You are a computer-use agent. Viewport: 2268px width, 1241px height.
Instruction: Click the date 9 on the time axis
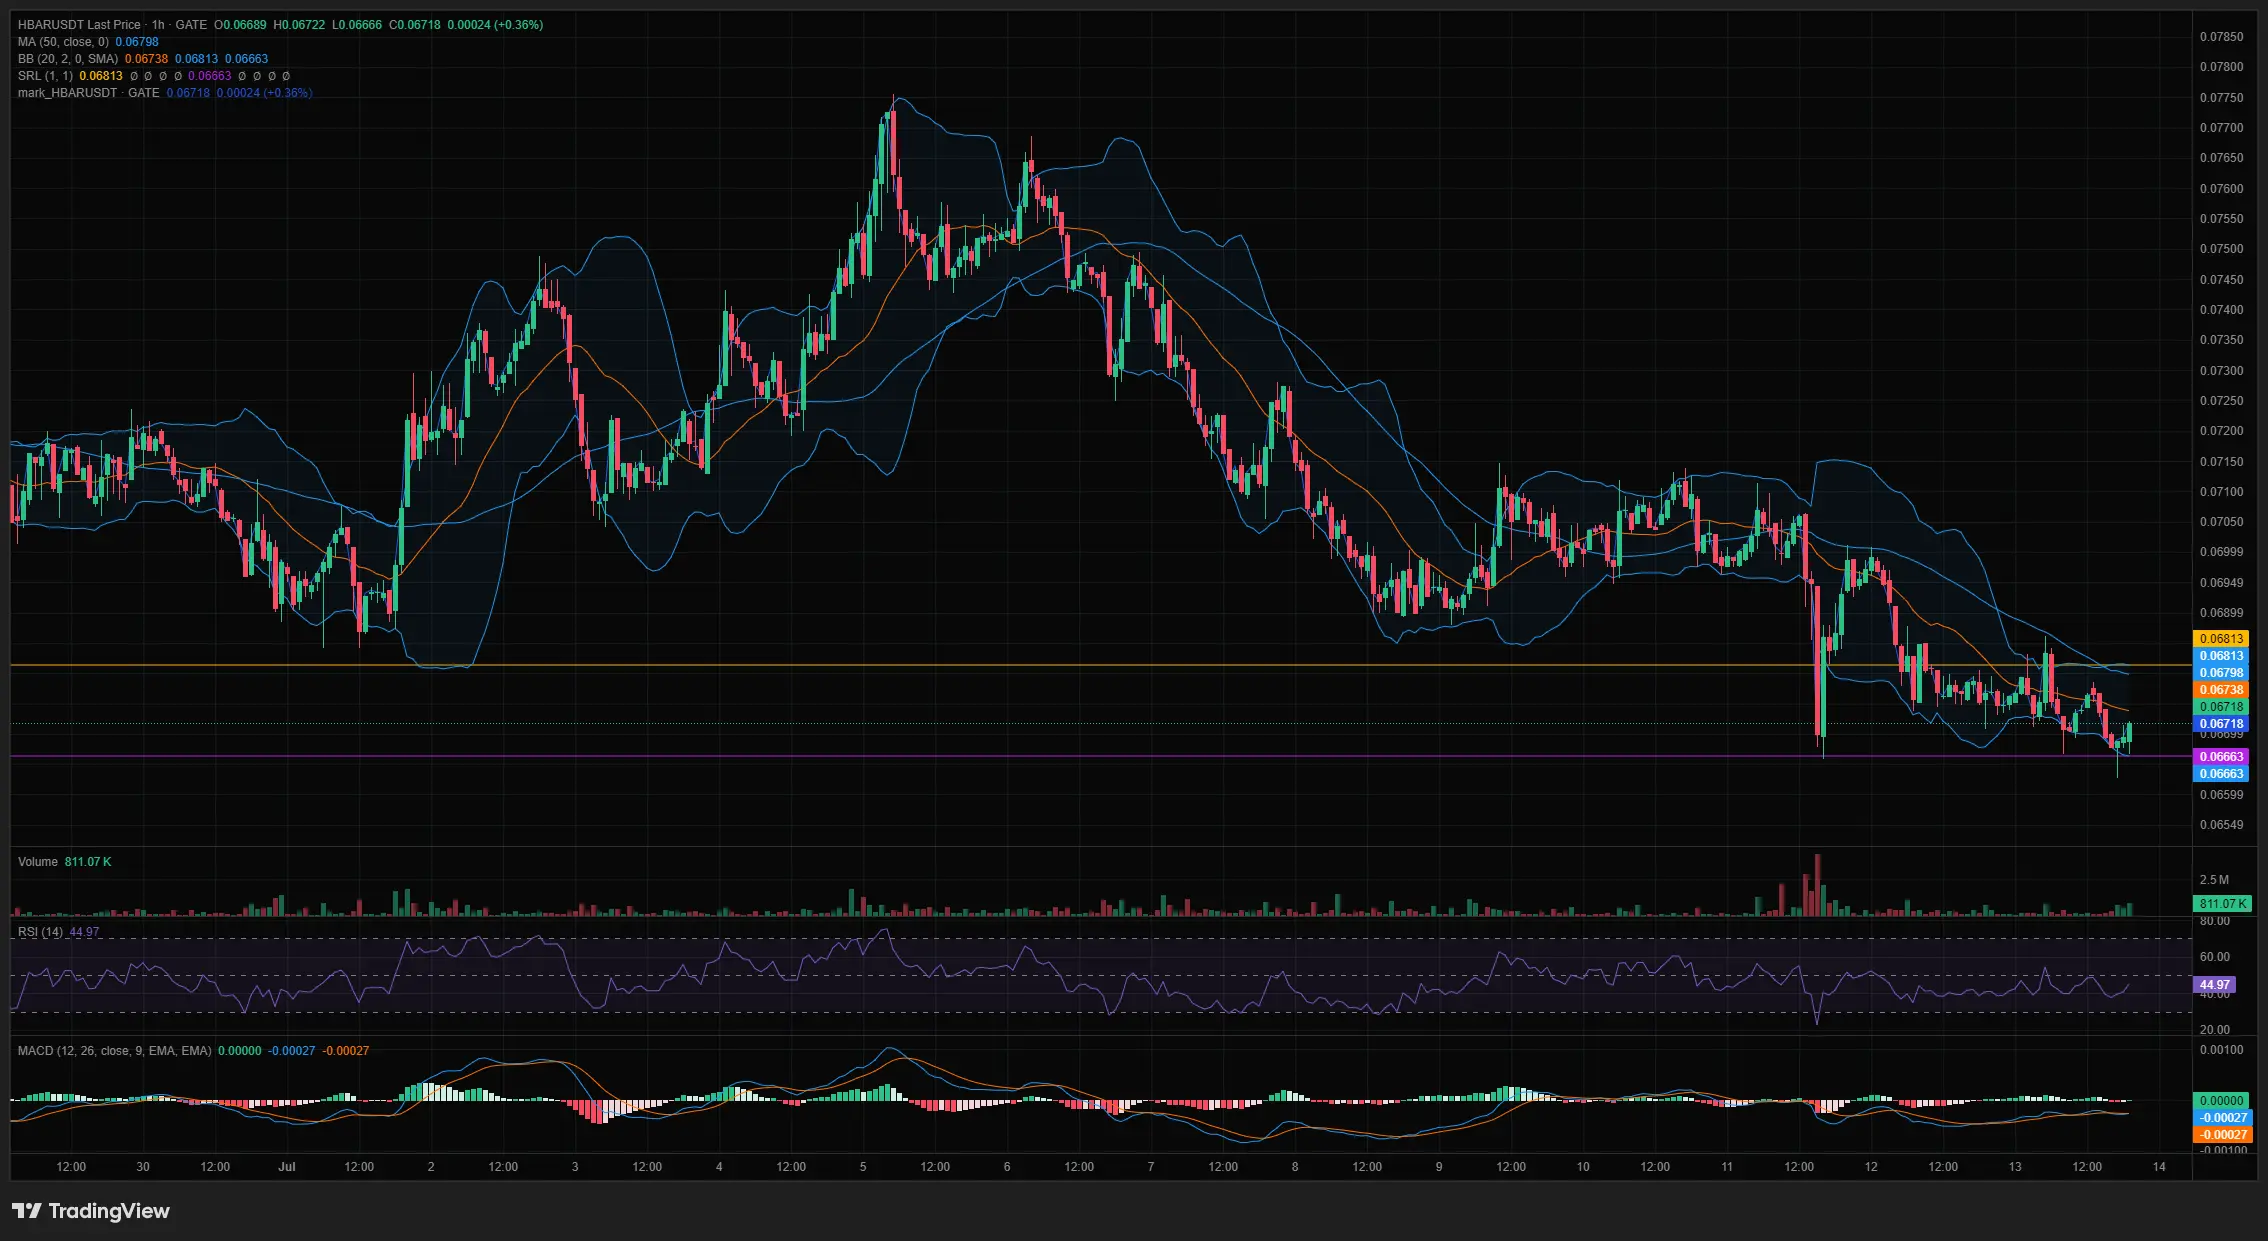pos(1439,1166)
